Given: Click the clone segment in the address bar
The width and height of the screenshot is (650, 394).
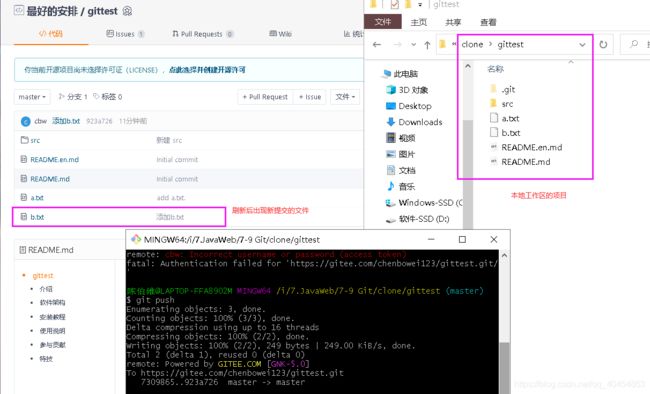Looking at the screenshot, I should pyautogui.click(x=472, y=44).
